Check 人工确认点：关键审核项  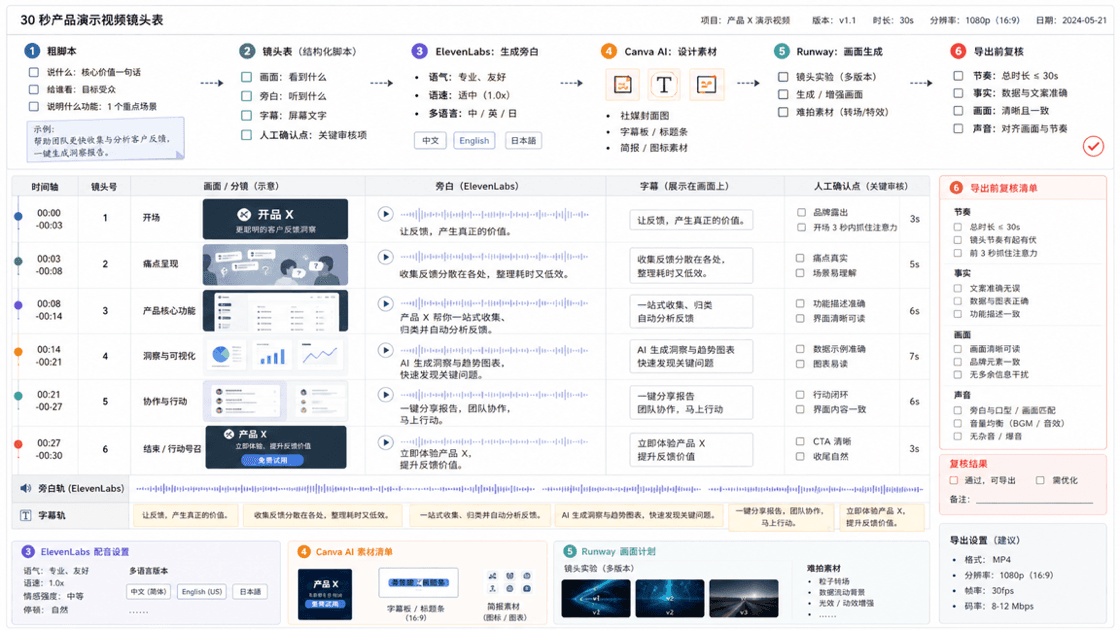tap(246, 135)
